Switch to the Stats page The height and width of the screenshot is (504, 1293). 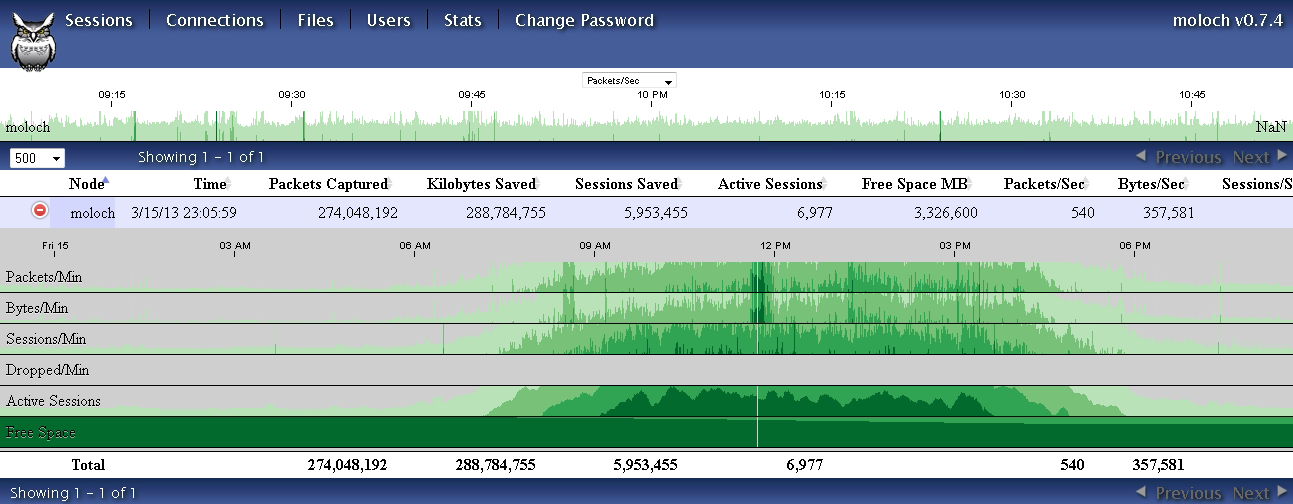(x=463, y=20)
